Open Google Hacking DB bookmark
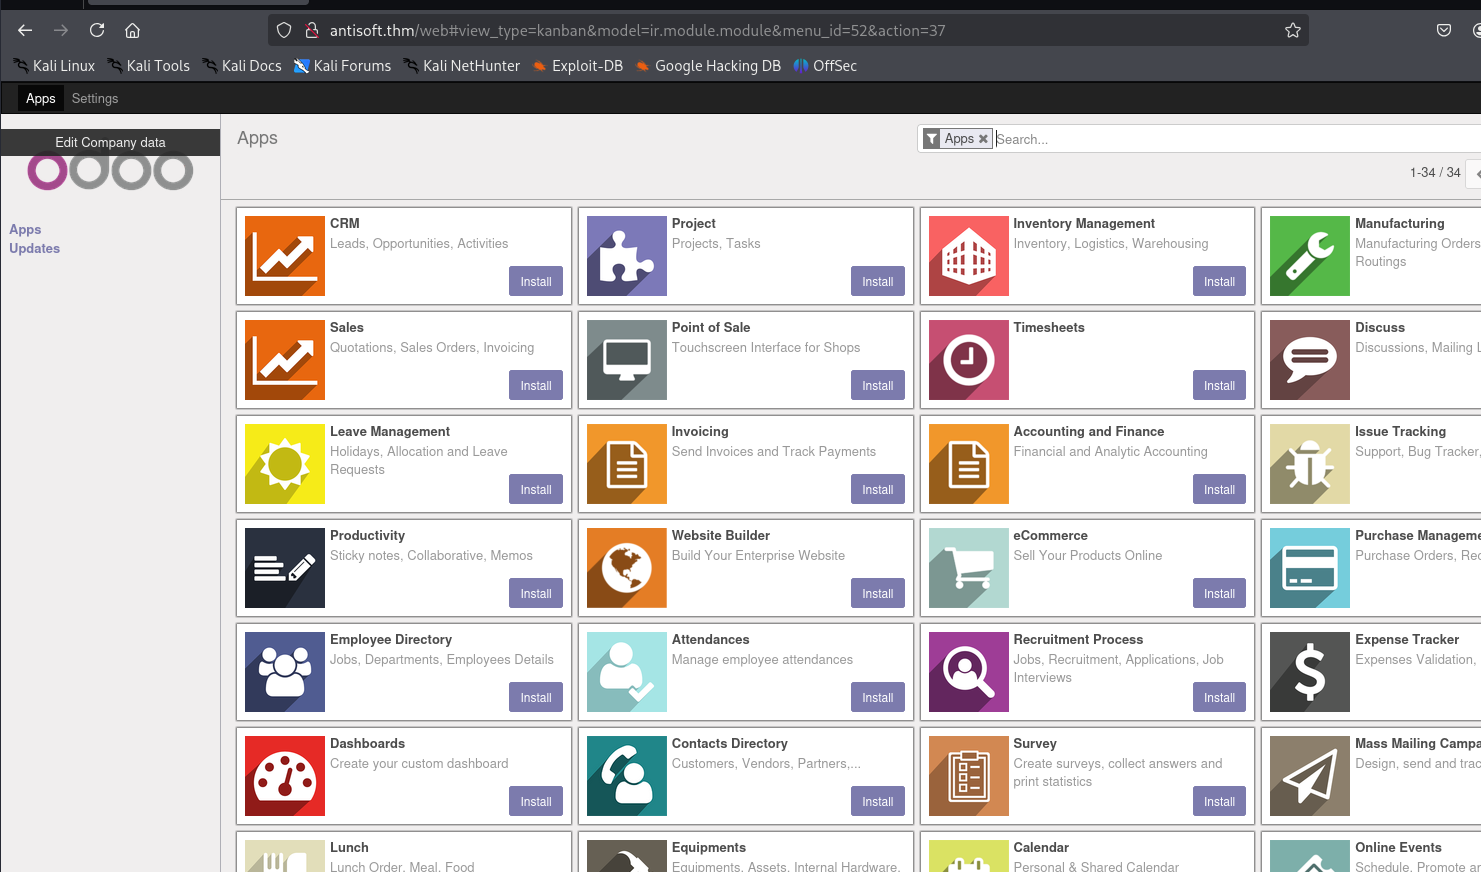This screenshot has width=1481, height=872. click(708, 66)
